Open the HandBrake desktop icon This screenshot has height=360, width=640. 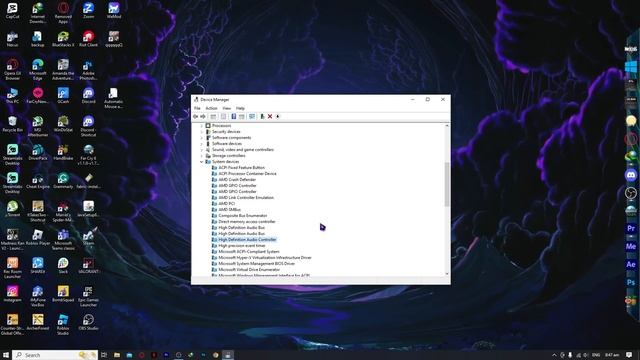pos(63,152)
